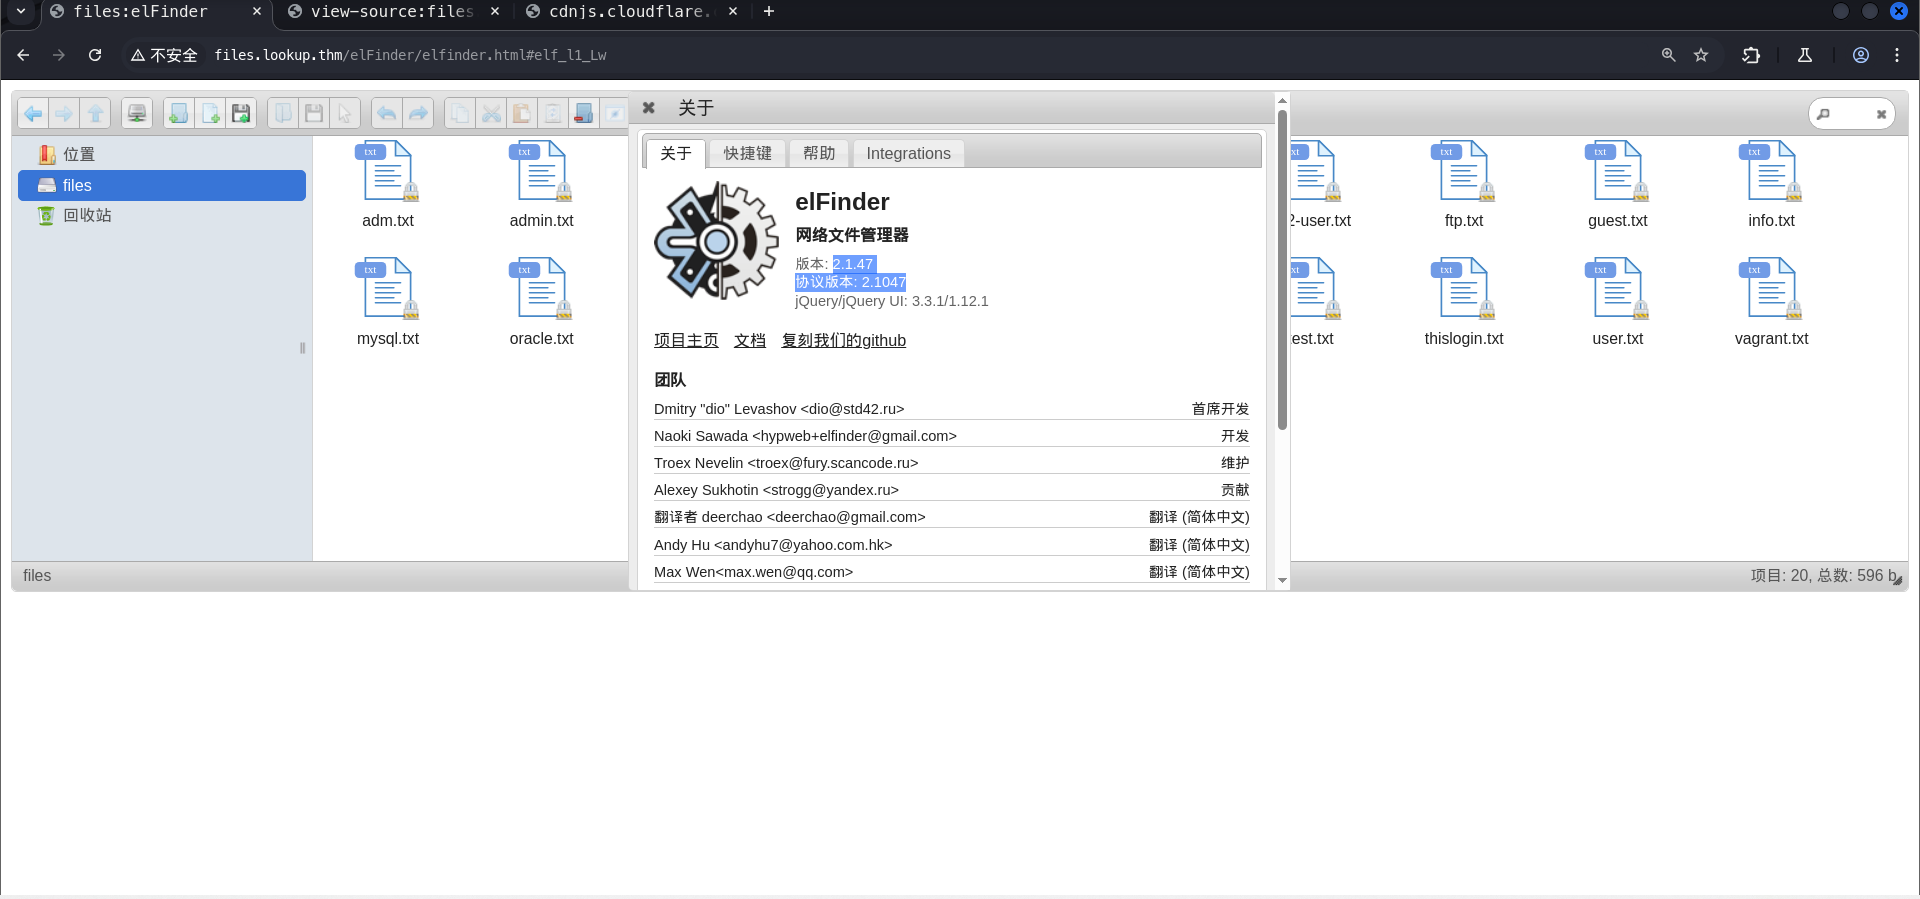The height and width of the screenshot is (899, 1920).
Task: Select admin.txt file icon
Action: (x=541, y=172)
